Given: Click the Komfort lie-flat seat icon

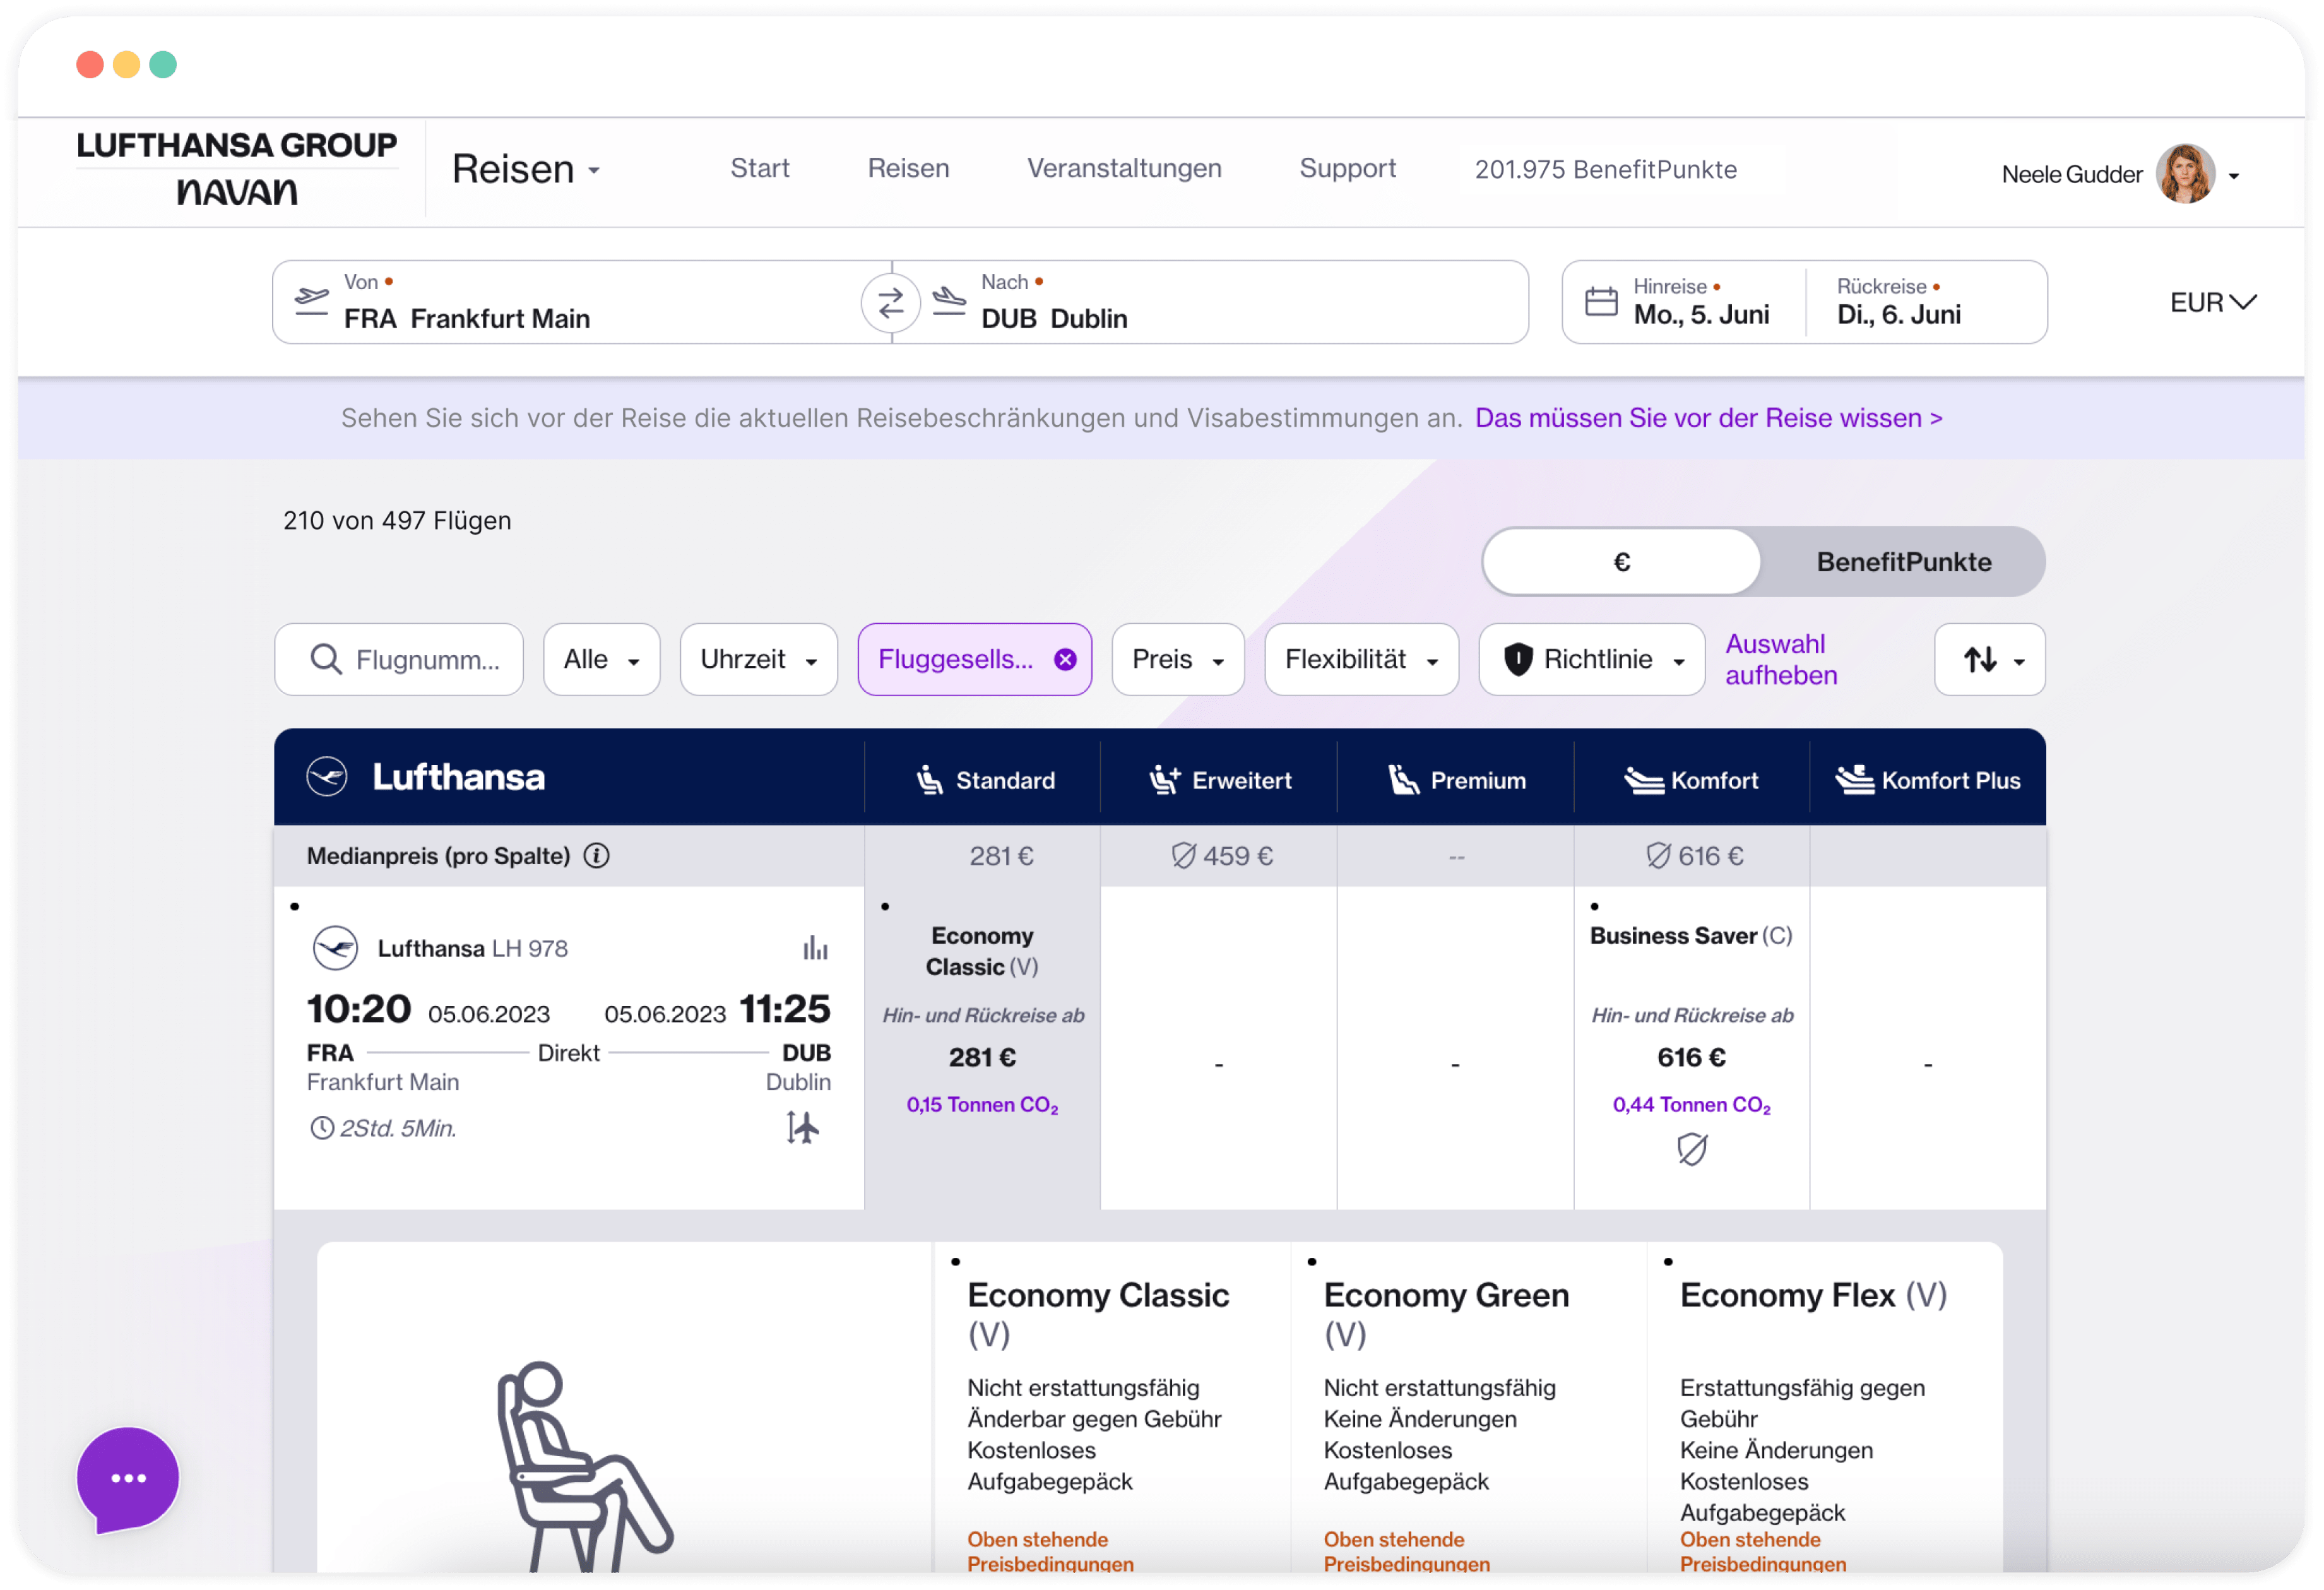Looking at the screenshot, I should coord(1643,780).
